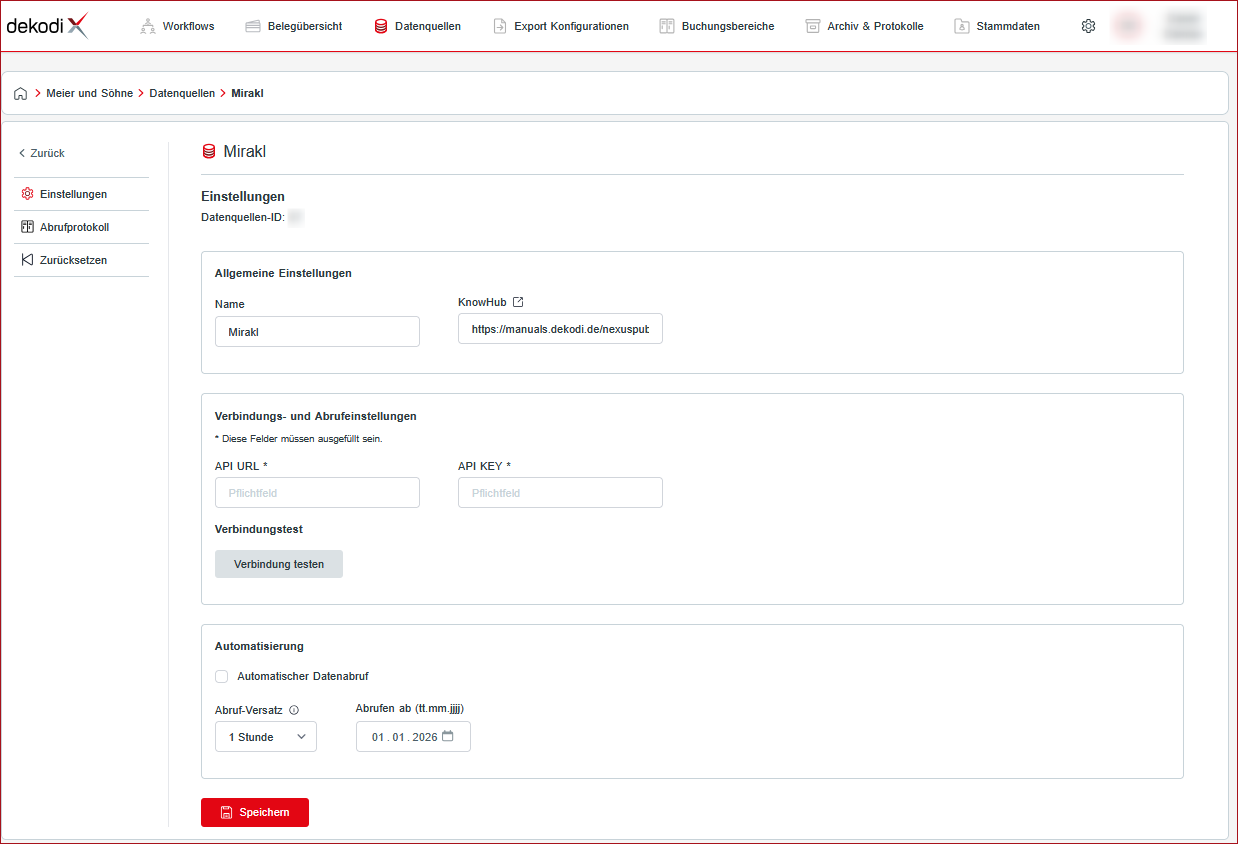1238x844 pixels.
Task: Select Abrufprotokoll in the sidebar
Action: [81, 227]
